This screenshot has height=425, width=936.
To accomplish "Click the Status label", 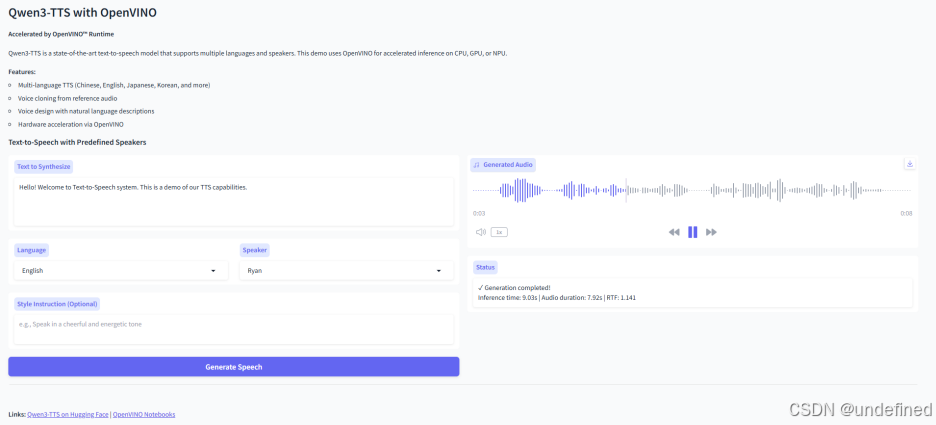I will 485,267.
